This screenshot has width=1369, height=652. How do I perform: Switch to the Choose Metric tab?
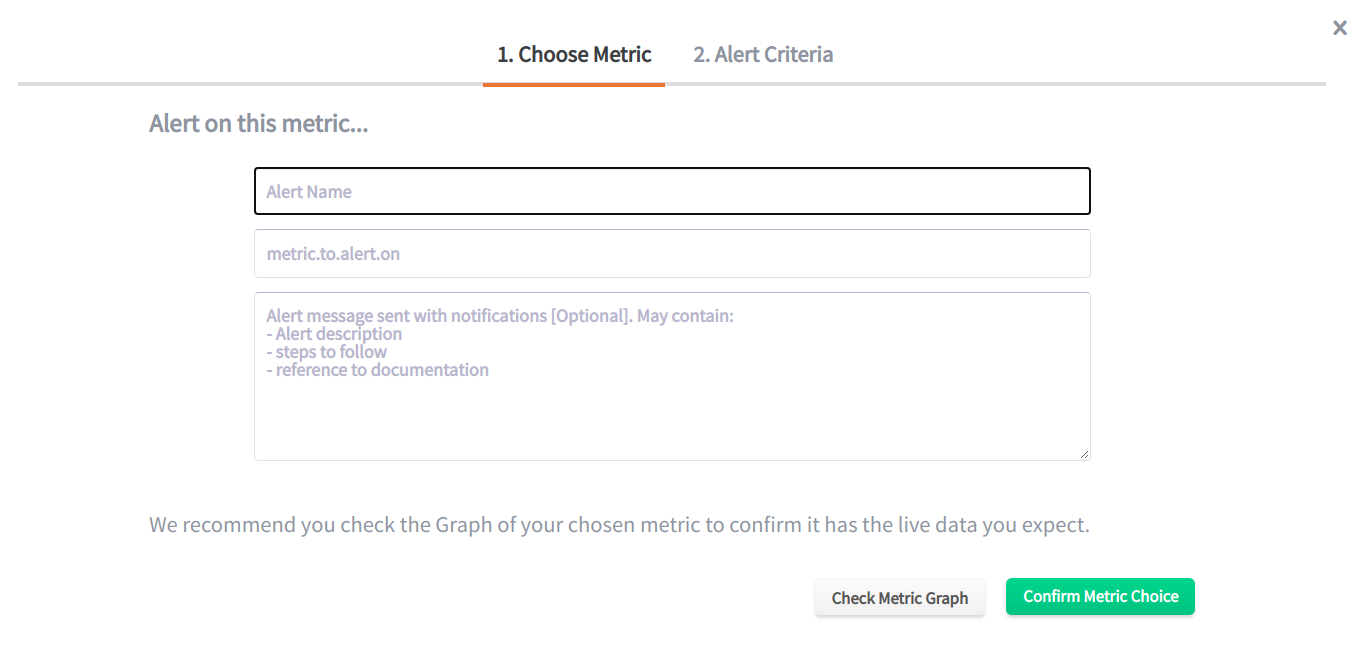574,55
